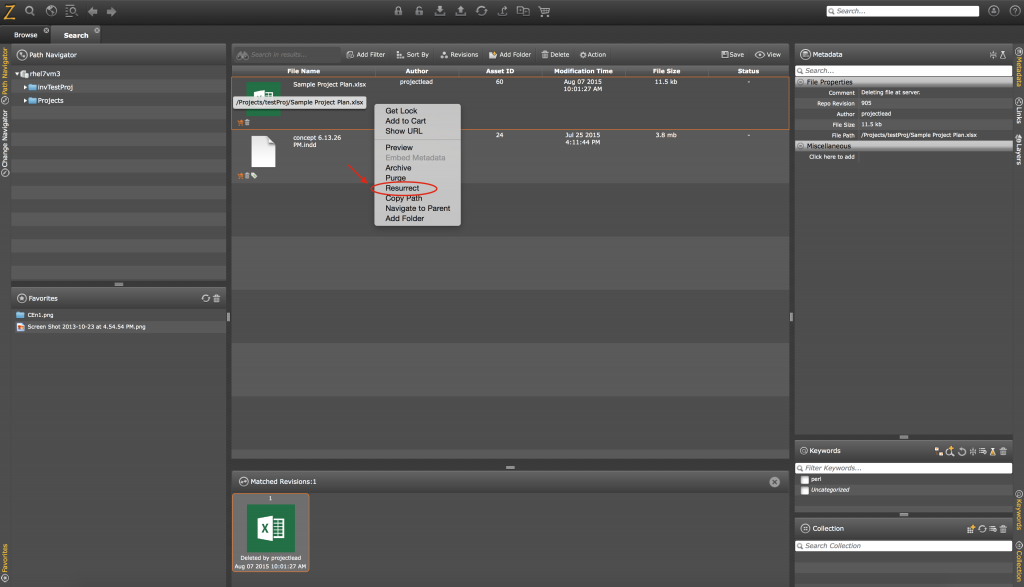Switch to the Browse tab
Screen dimensions: 1024x587
[25, 35]
